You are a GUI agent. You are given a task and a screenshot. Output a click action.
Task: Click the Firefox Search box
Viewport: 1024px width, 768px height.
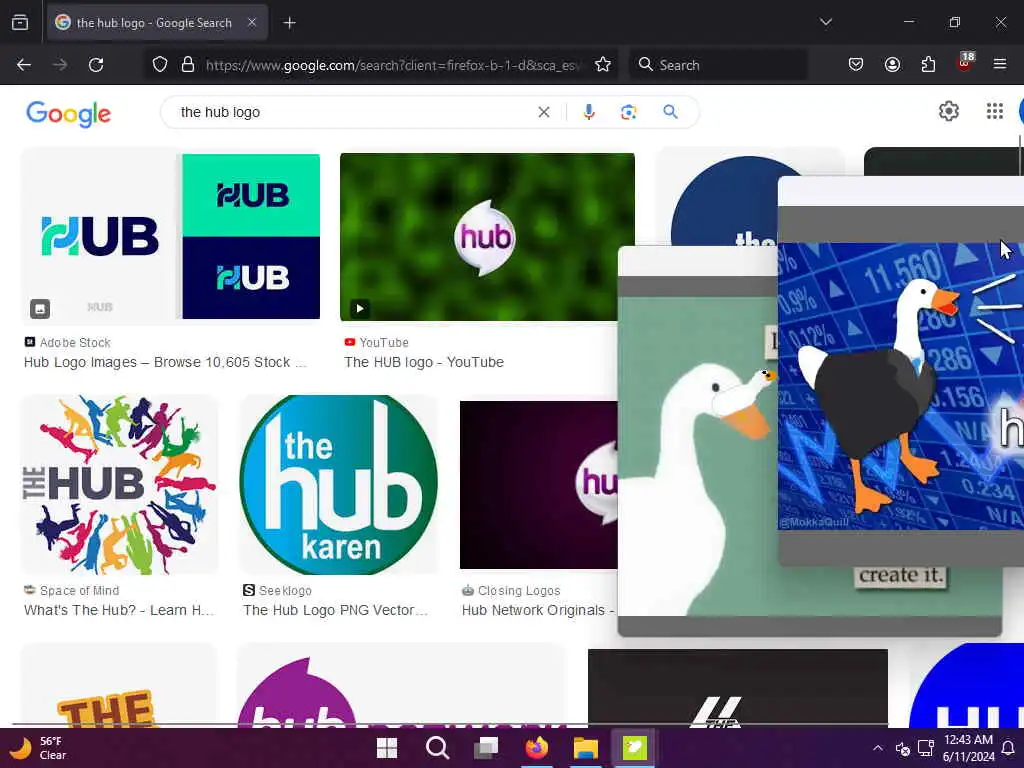pyautogui.click(x=718, y=65)
